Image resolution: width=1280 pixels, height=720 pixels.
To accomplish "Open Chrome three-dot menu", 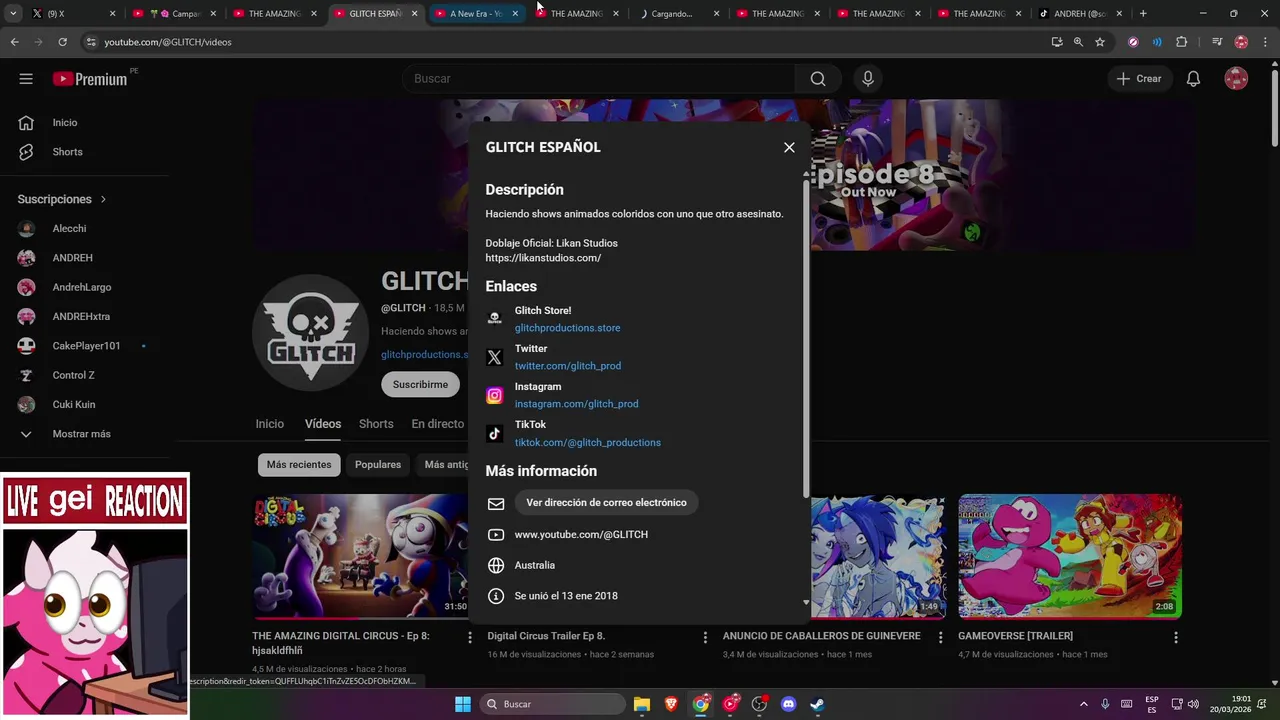I will (1265, 42).
